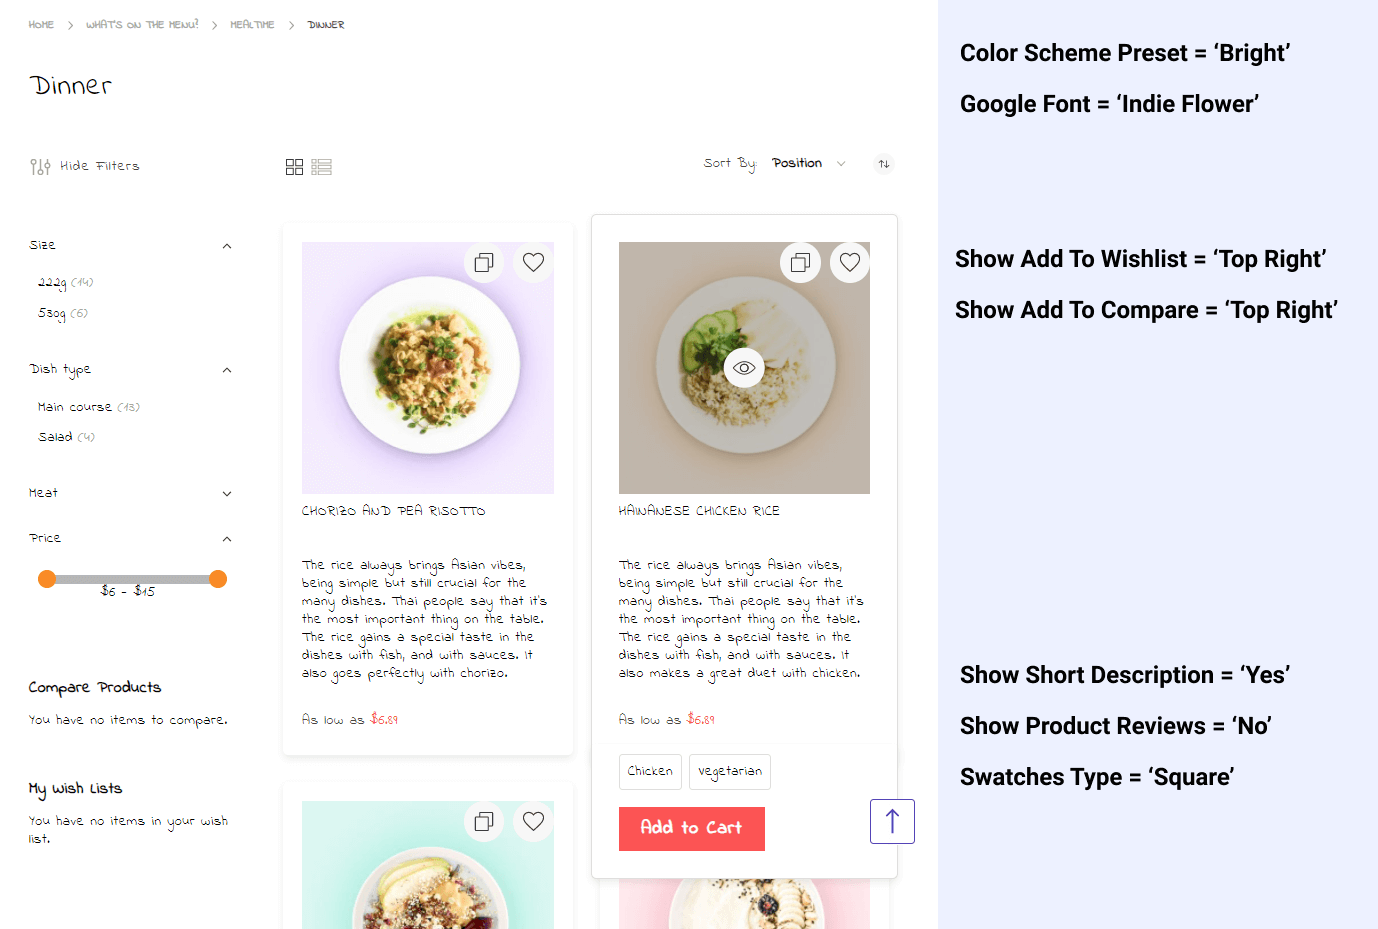This screenshot has width=1378, height=929.
Task: Filter by Main course dish type
Action: coord(75,407)
